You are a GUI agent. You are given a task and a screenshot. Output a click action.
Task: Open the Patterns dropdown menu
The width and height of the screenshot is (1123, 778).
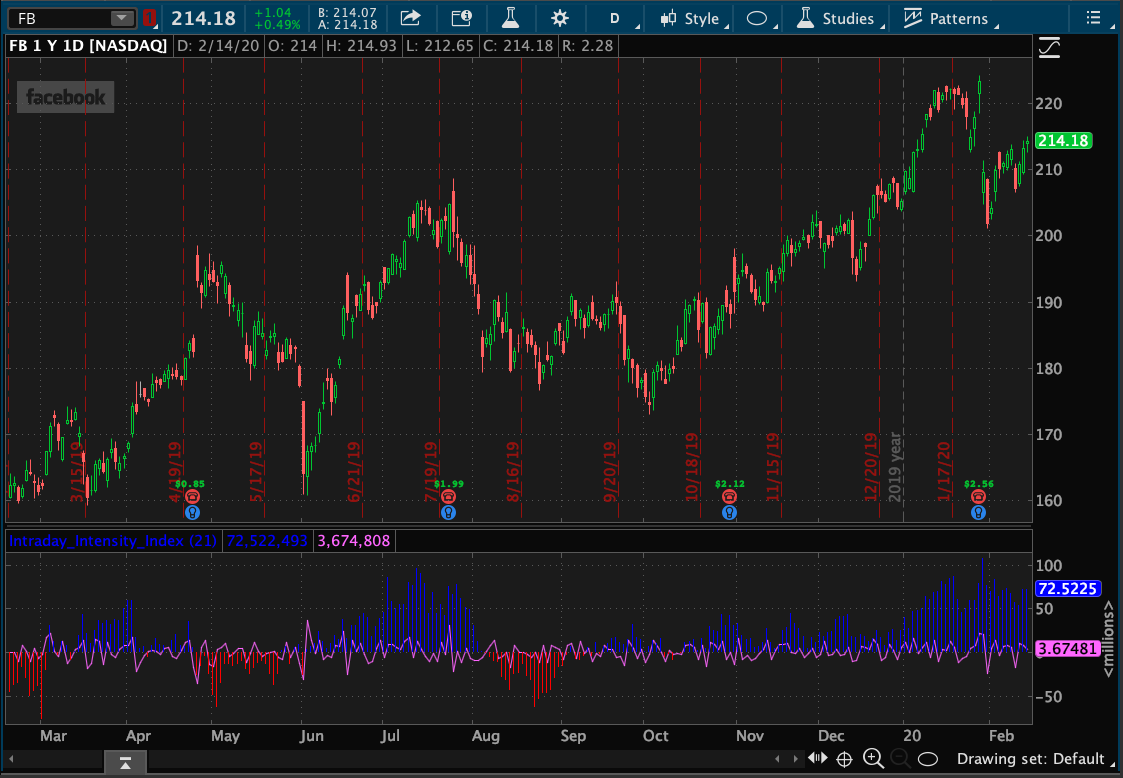pyautogui.click(x=950, y=19)
